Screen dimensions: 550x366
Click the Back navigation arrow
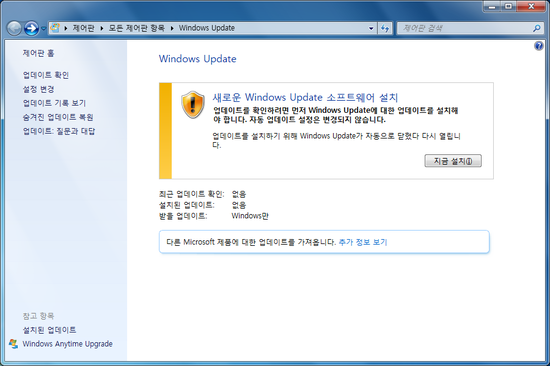click(x=14, y=28)
